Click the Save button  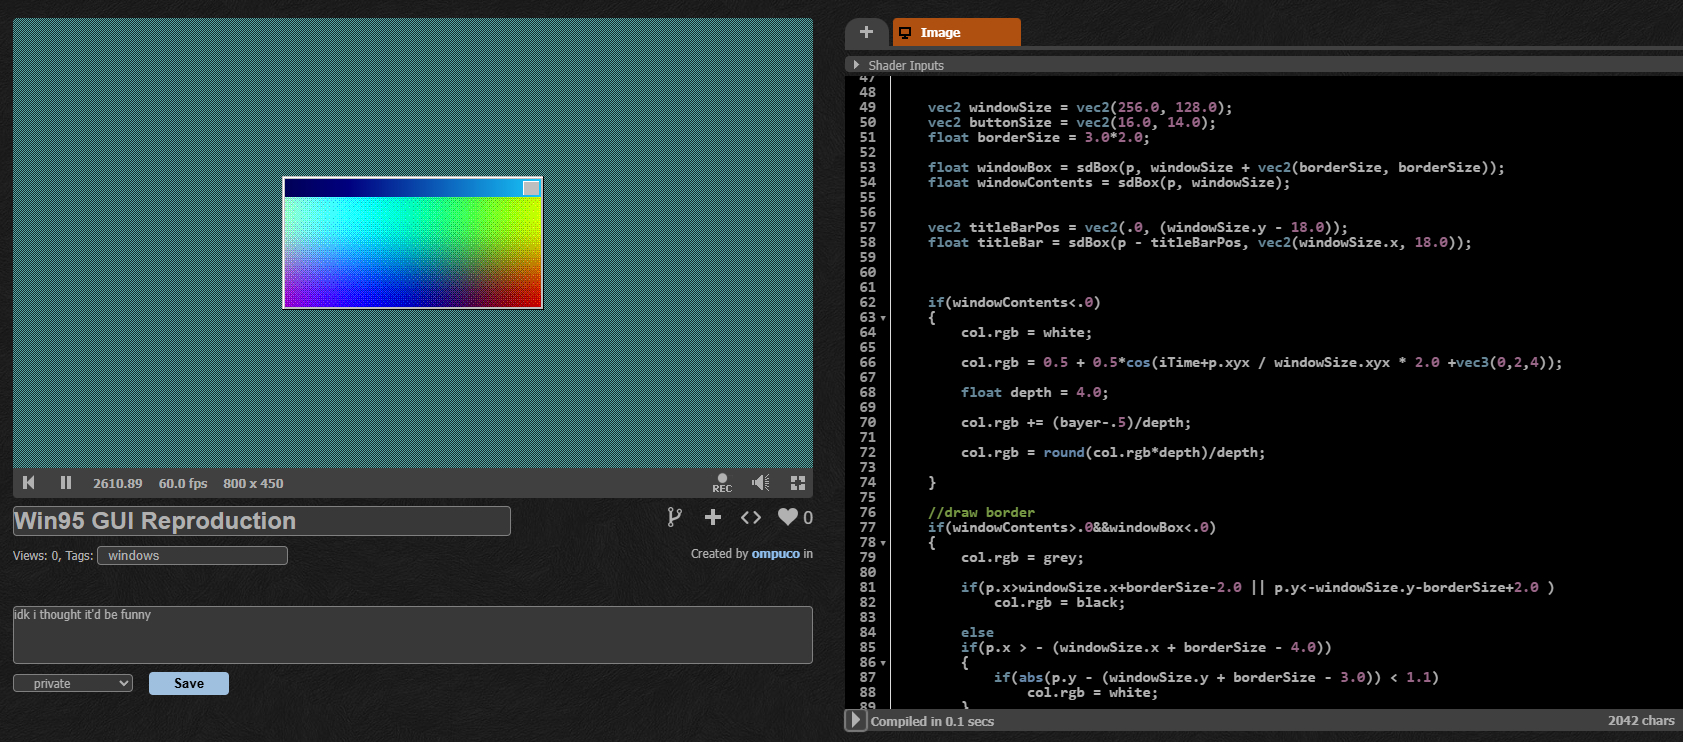coord(189,683)
